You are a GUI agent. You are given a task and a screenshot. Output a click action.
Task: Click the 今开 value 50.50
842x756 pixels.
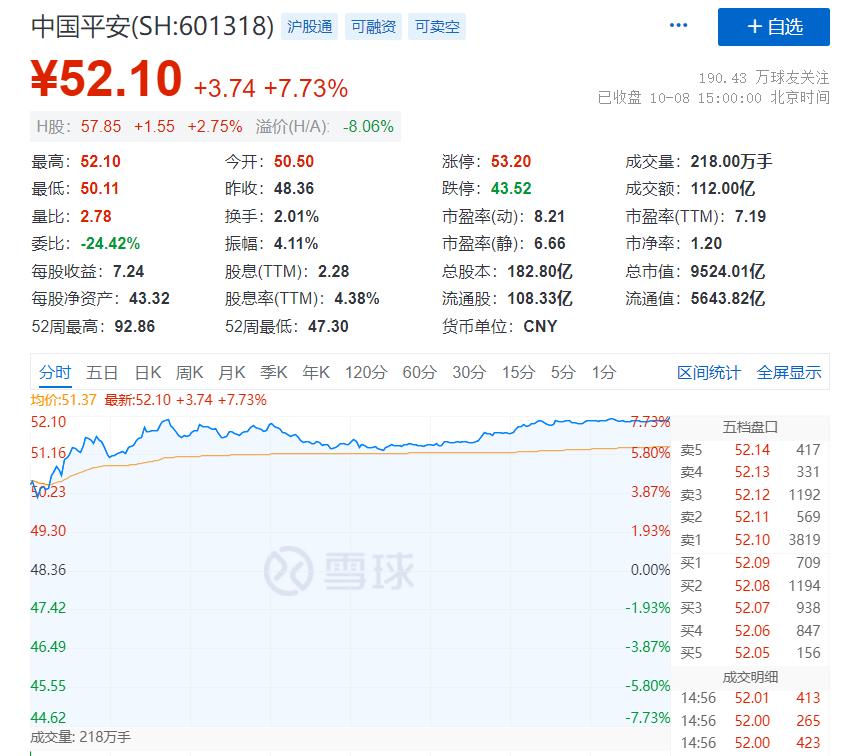pos(294,162)
